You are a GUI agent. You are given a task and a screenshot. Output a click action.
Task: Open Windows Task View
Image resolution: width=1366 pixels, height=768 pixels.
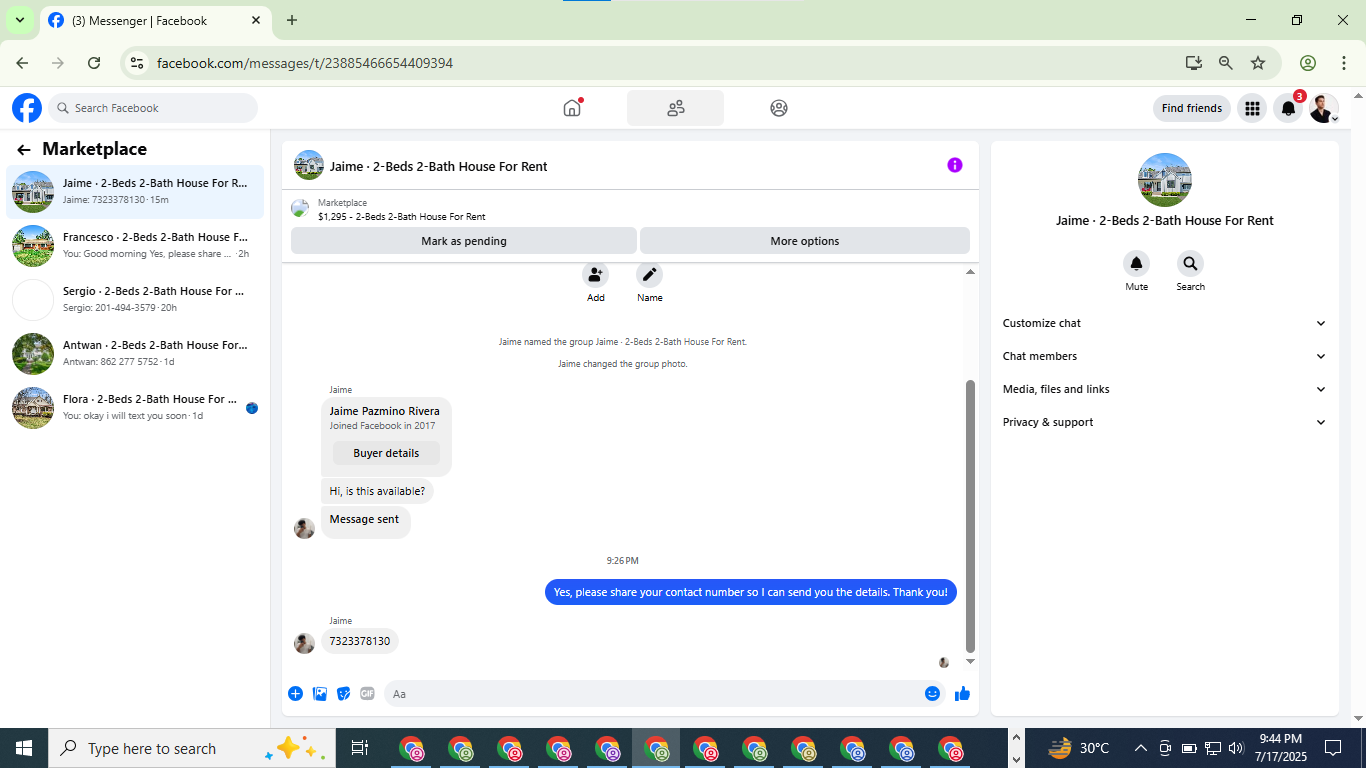[360, 748]
